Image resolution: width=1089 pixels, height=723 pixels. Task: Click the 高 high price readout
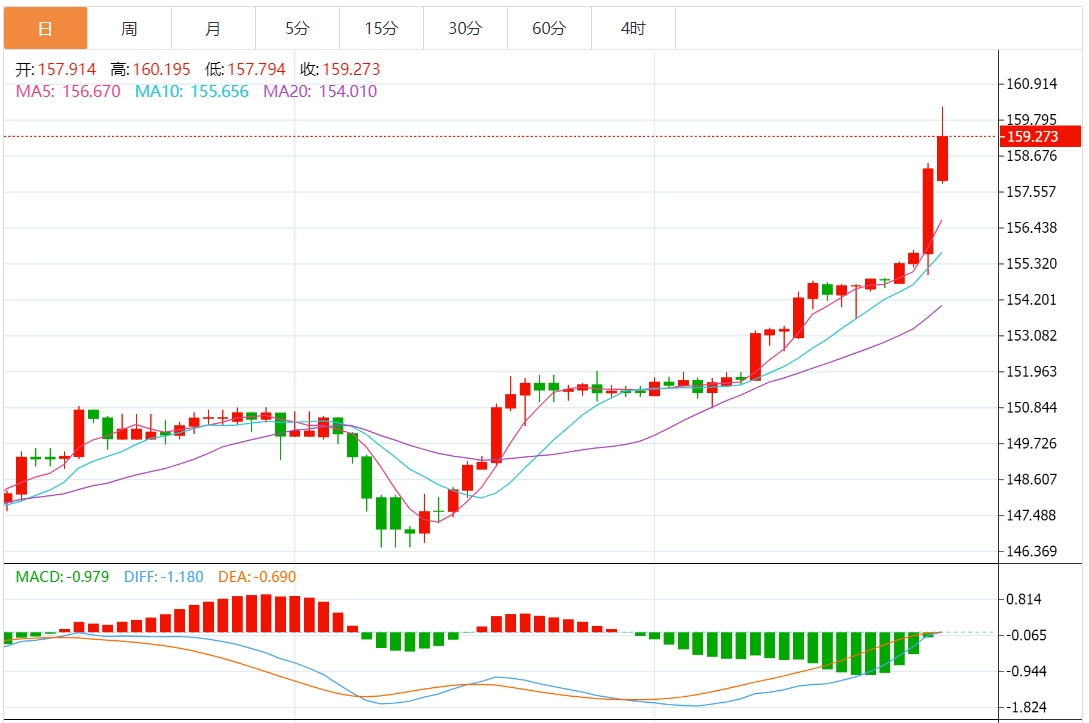pyautogui.click(x=150, y=70)
